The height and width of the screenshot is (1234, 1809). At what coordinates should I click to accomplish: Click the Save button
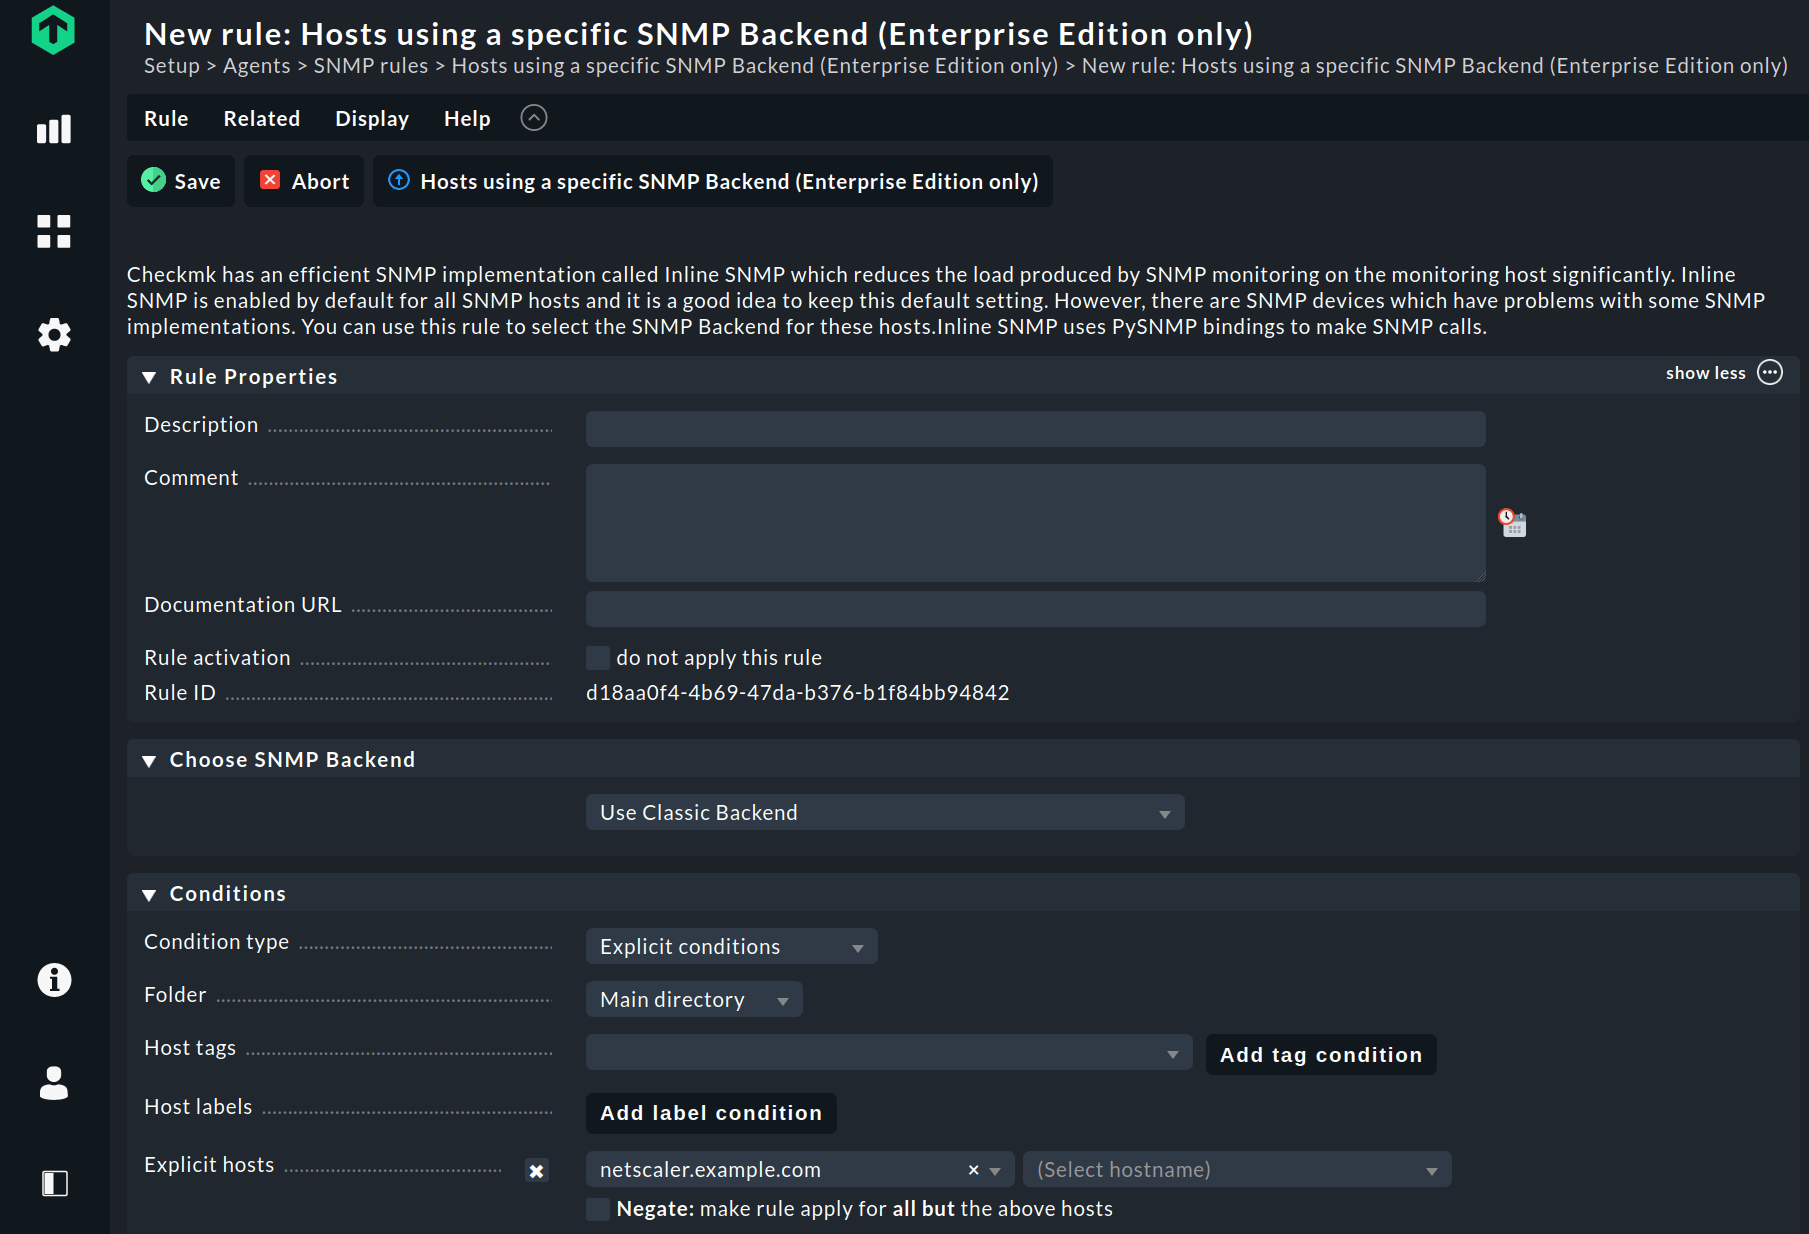pyautogui.click(x=181, y=181)
